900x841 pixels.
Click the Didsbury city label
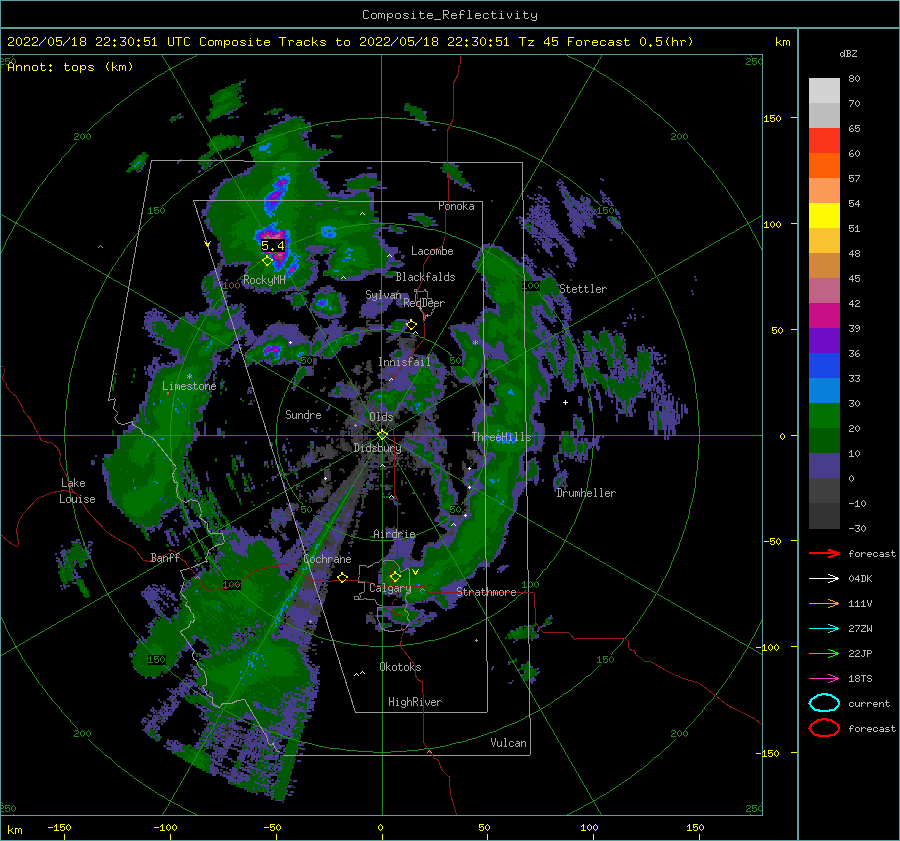pyautogui.click(x=377, y=448)
